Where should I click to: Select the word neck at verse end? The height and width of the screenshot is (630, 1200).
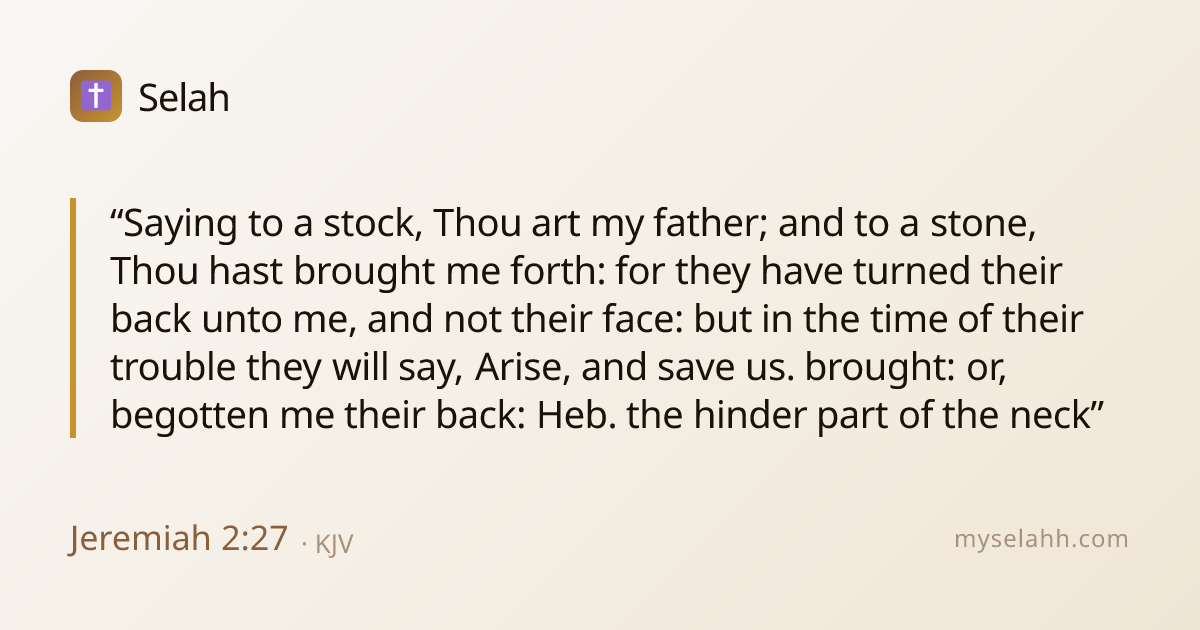coord(1050,415)
